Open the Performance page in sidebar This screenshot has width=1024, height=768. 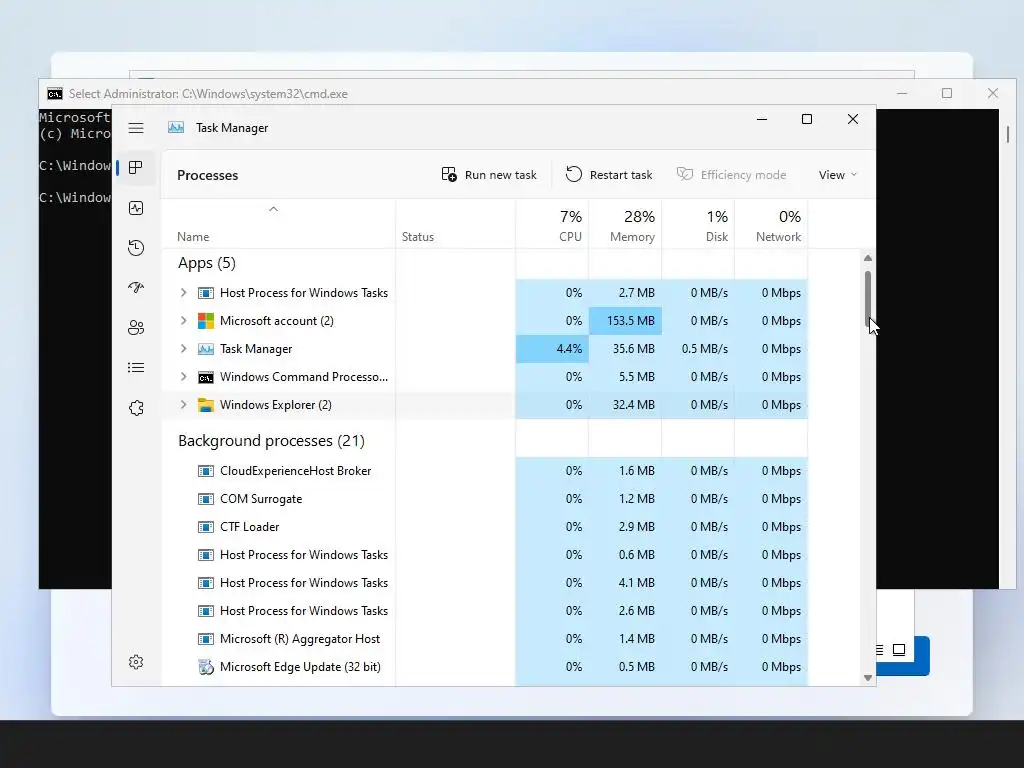136,208
